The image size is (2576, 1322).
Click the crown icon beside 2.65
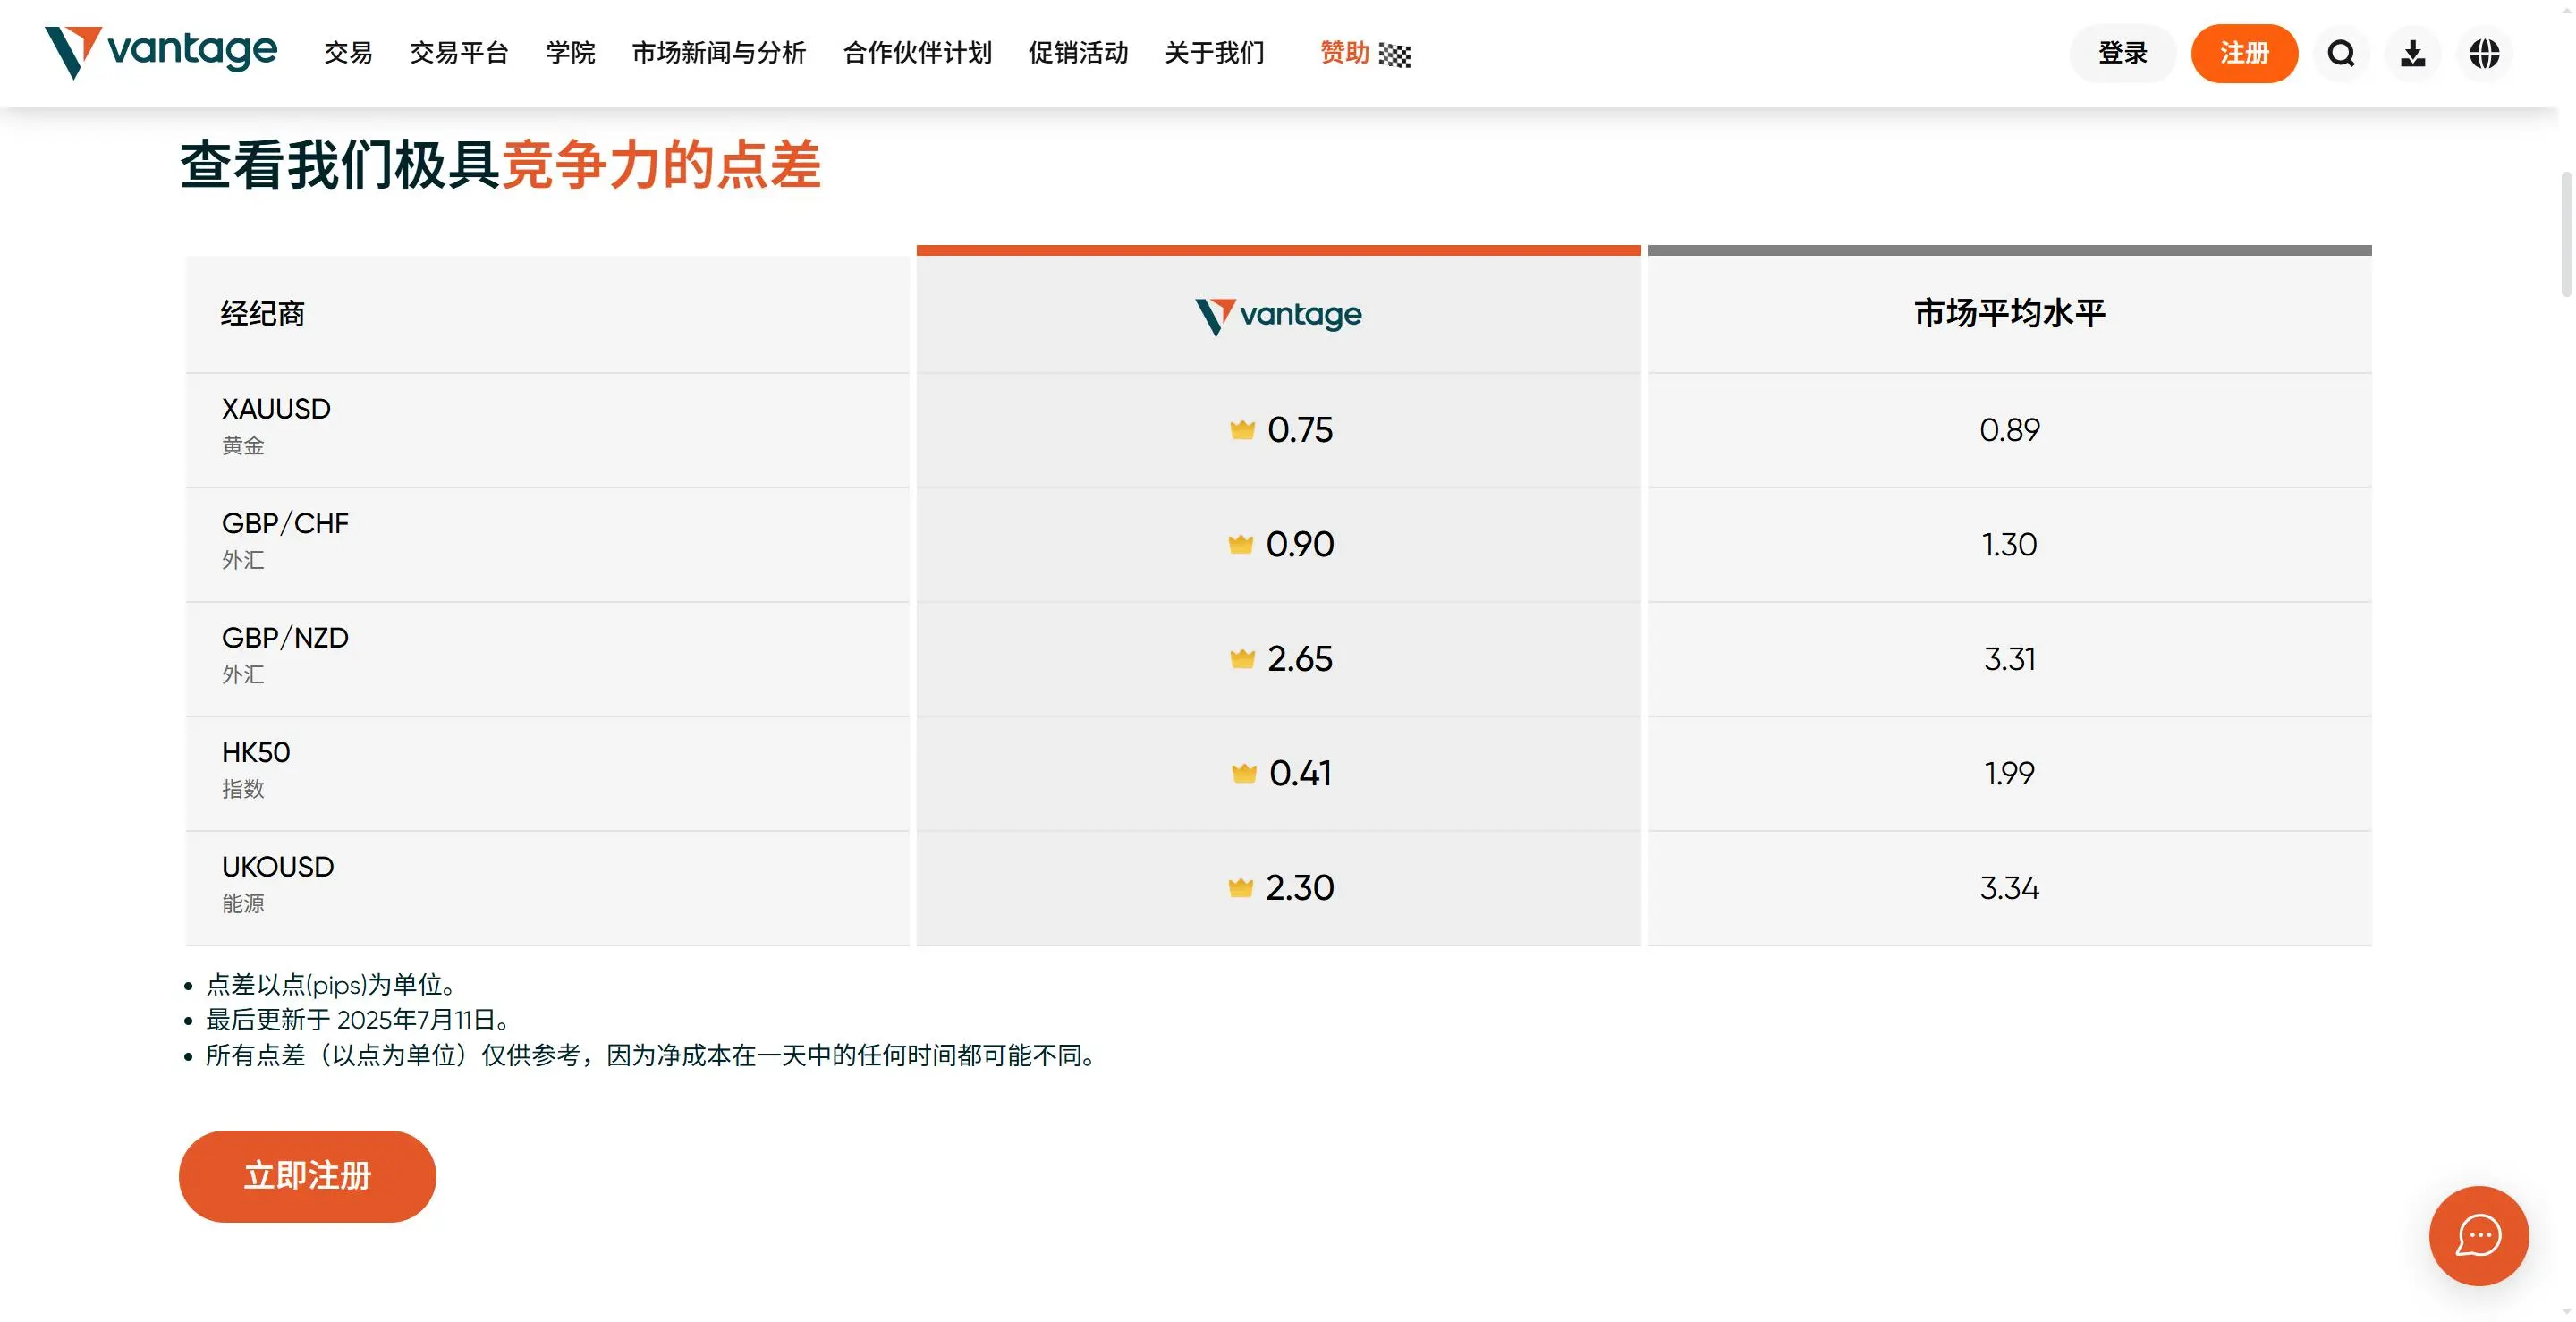point(1242,658)
